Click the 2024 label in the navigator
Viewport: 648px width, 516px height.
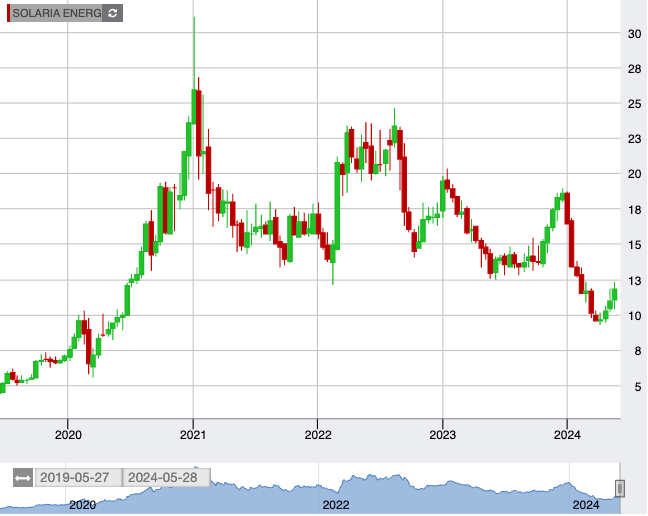(x=586, y=505)
